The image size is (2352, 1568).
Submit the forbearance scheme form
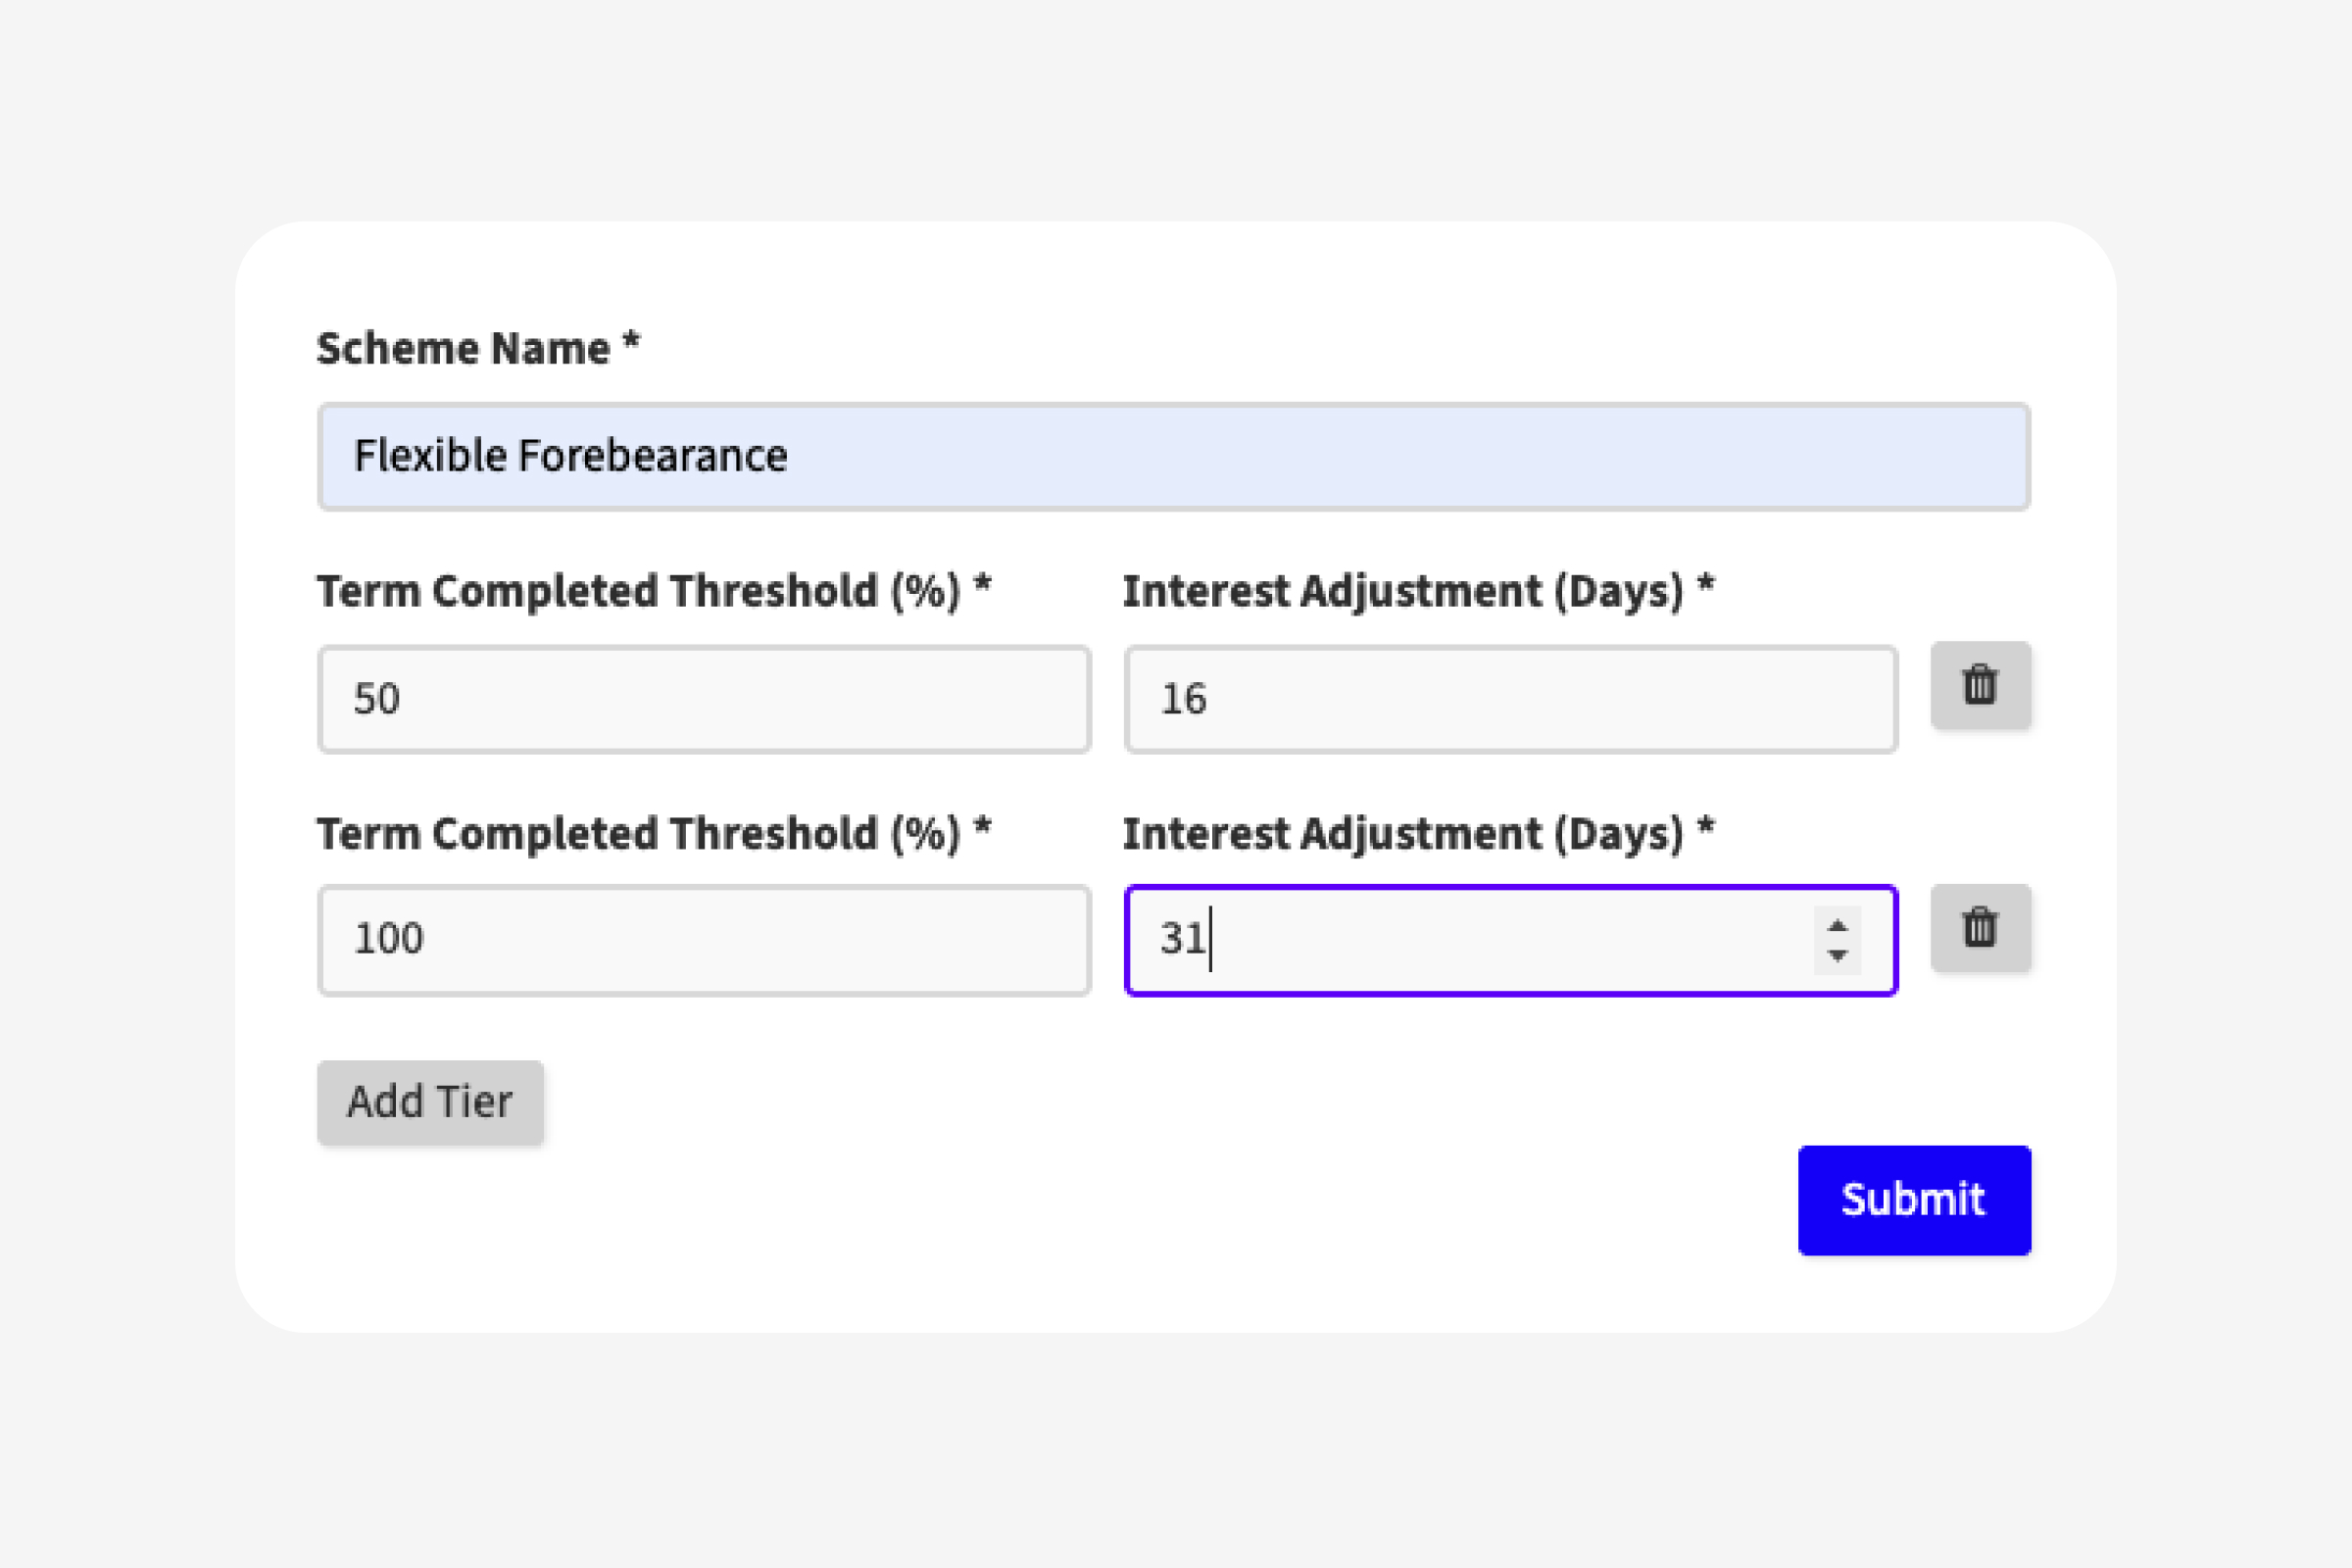[x=1914, y=1200]
